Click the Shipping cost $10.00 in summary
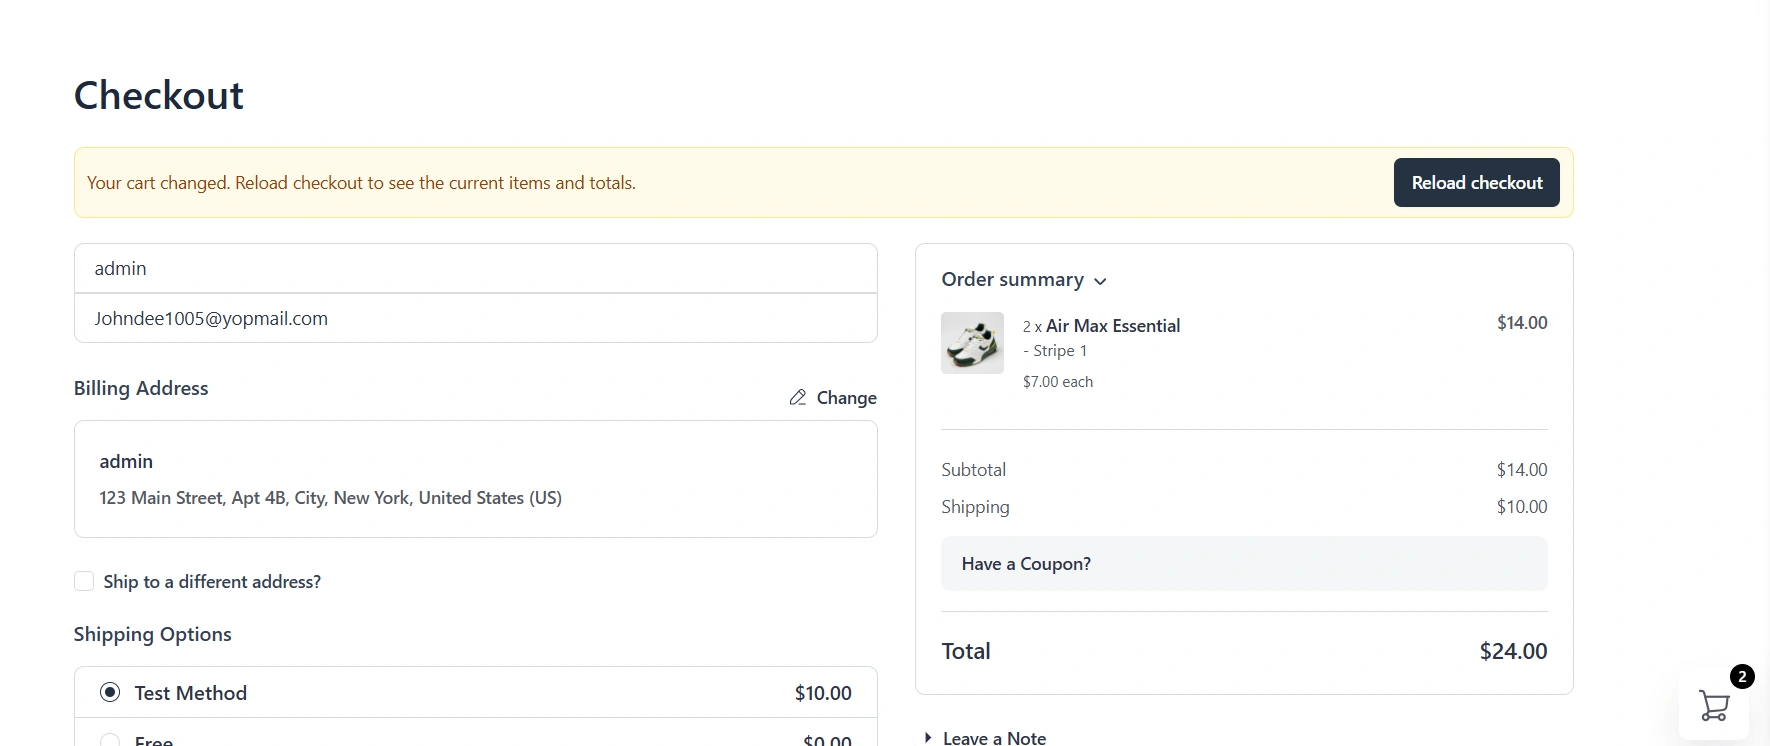 pos(1522,507)
